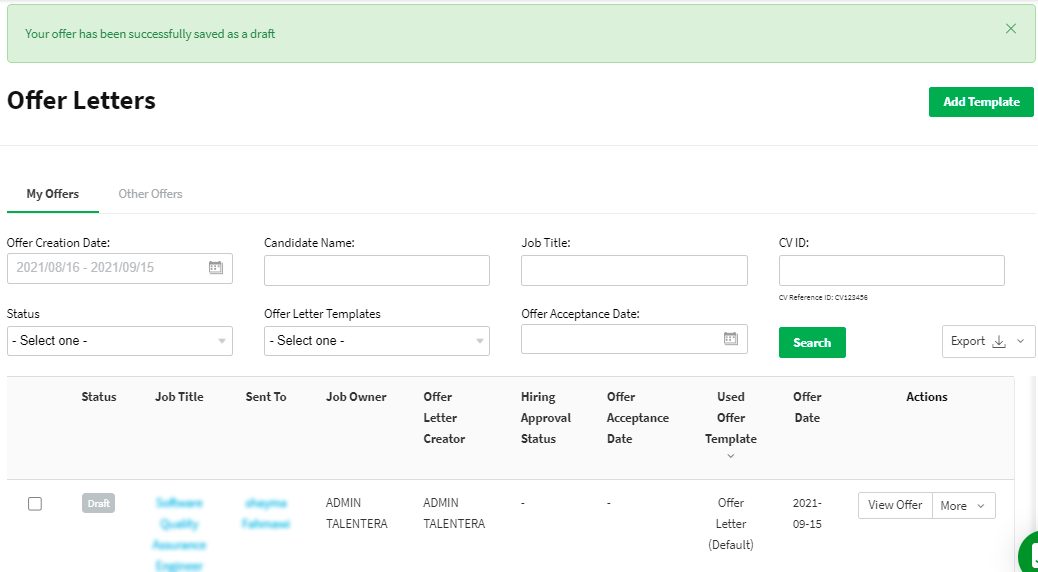This screenshot has height=572, width=1038.
Task: Click the Job Title input field
Action: point(634,271)
